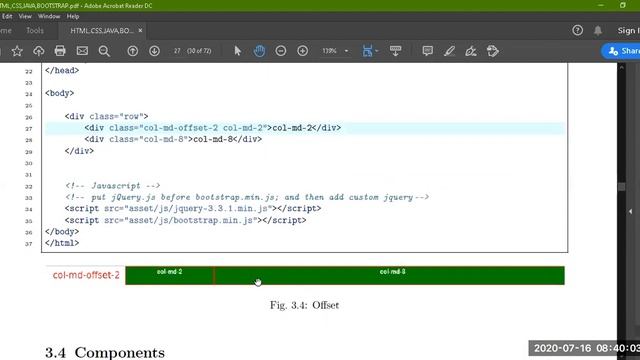The width and height of the screenshot is (640, 360).
Task: Choose the selection arrow tool
Action: pos(238,51)
